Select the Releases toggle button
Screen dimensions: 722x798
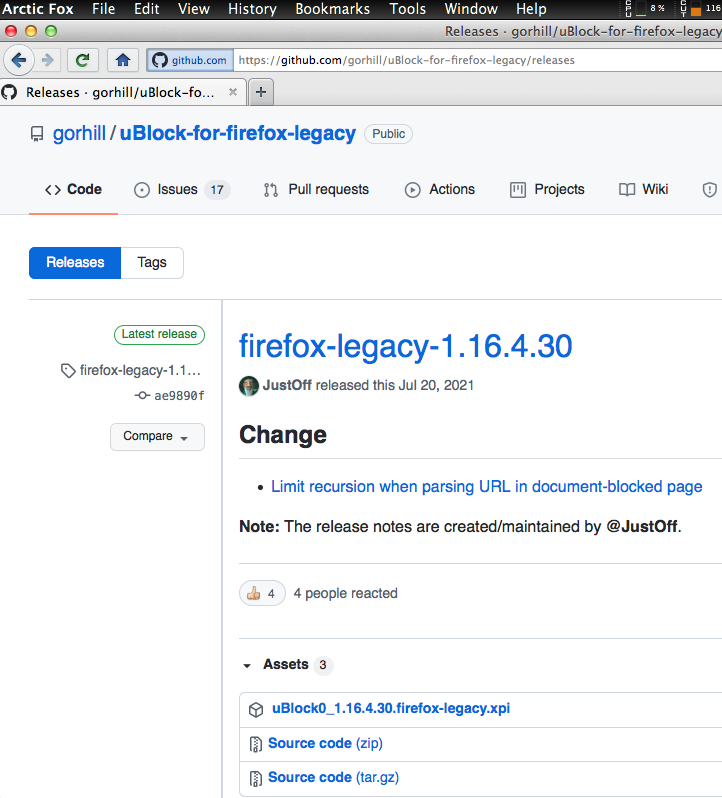coord(75,263)
